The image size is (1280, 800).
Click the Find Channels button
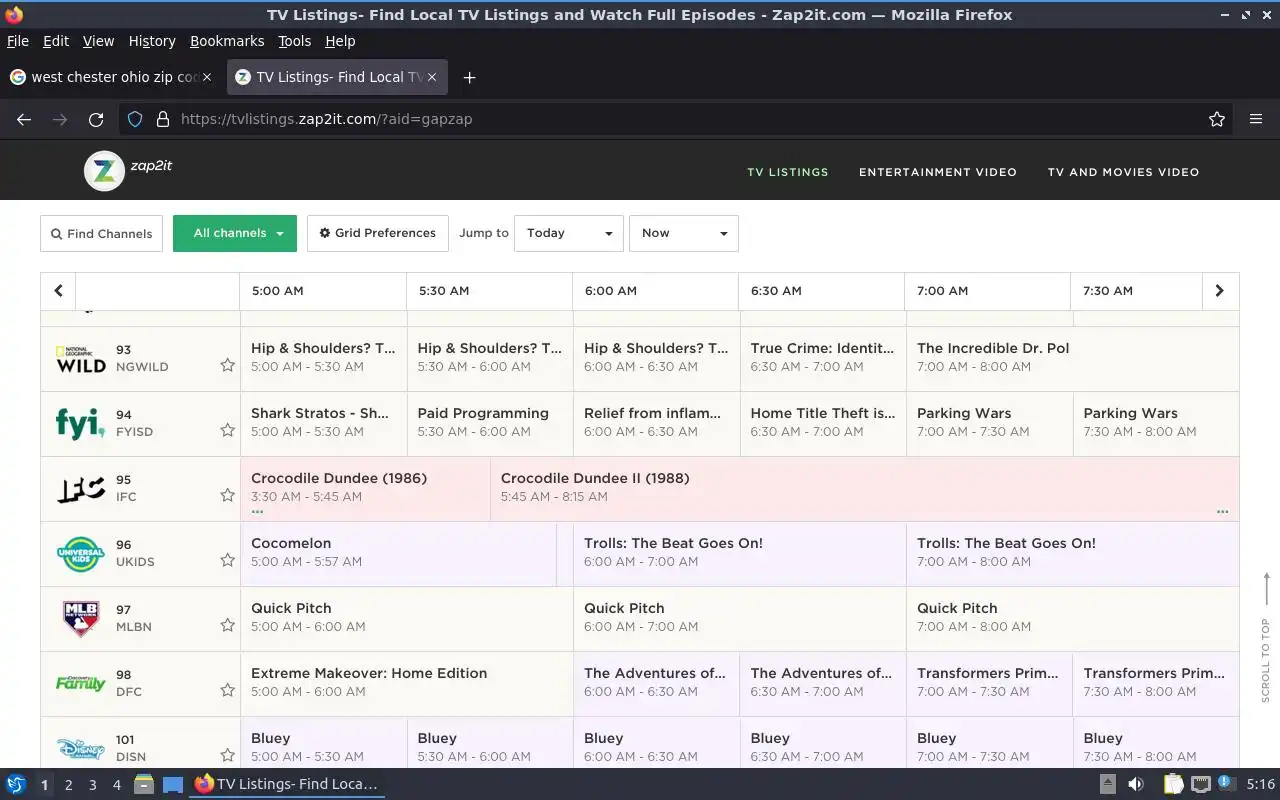pos(101,233)
